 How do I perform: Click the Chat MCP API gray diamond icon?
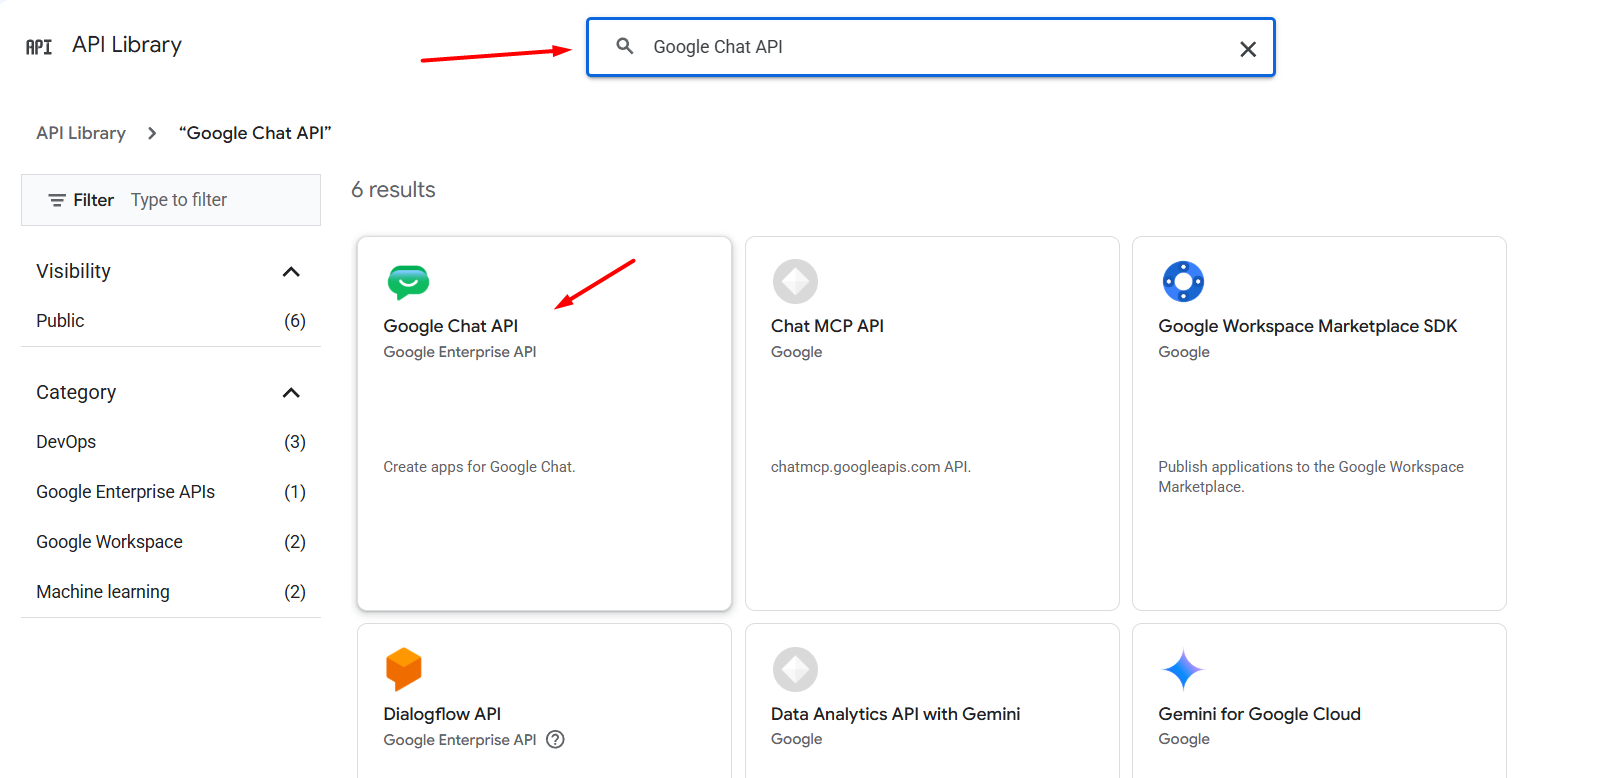pyautogui.click(x=795, y=282)
